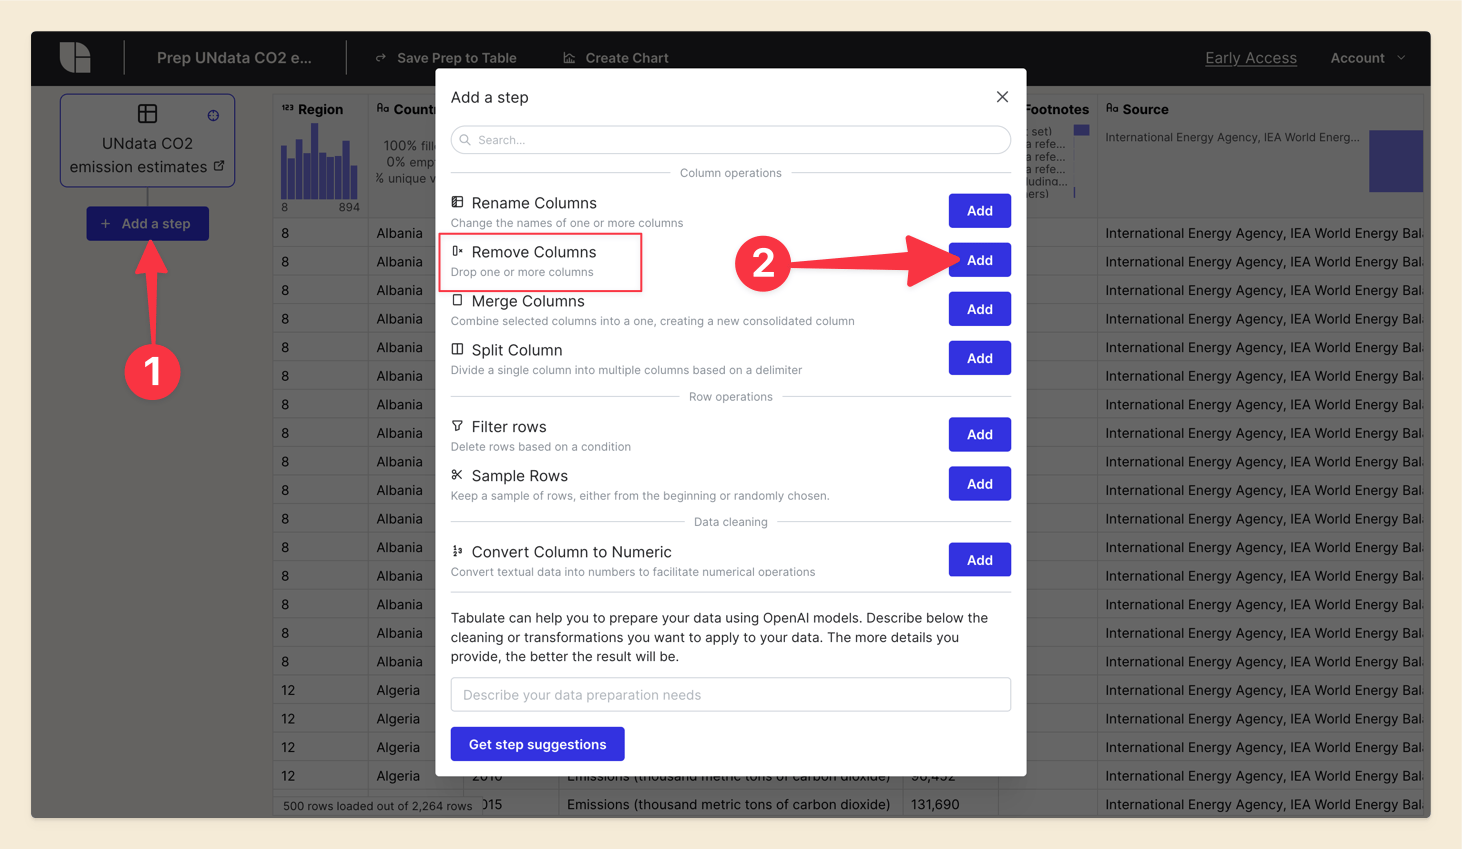Close the Add a step dialog

click(1002, 97)
